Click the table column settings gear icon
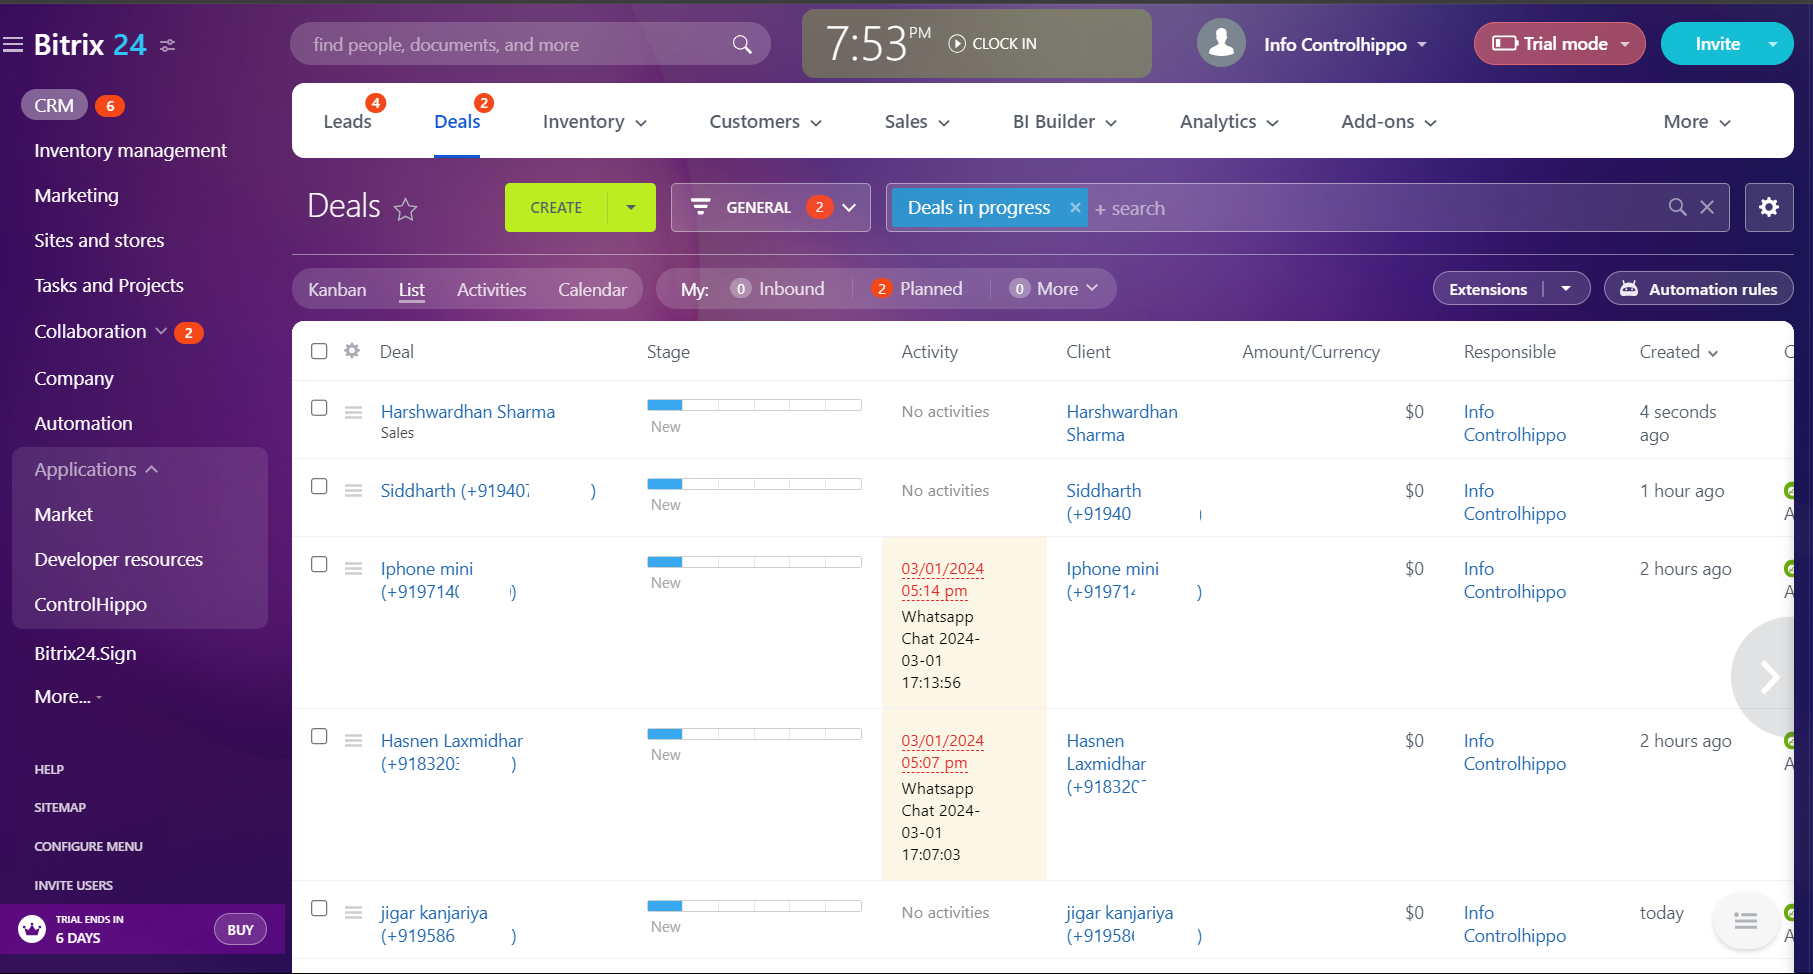This screenshot has width=1813, height=974. pyautogui.click(x=352, y=351)
